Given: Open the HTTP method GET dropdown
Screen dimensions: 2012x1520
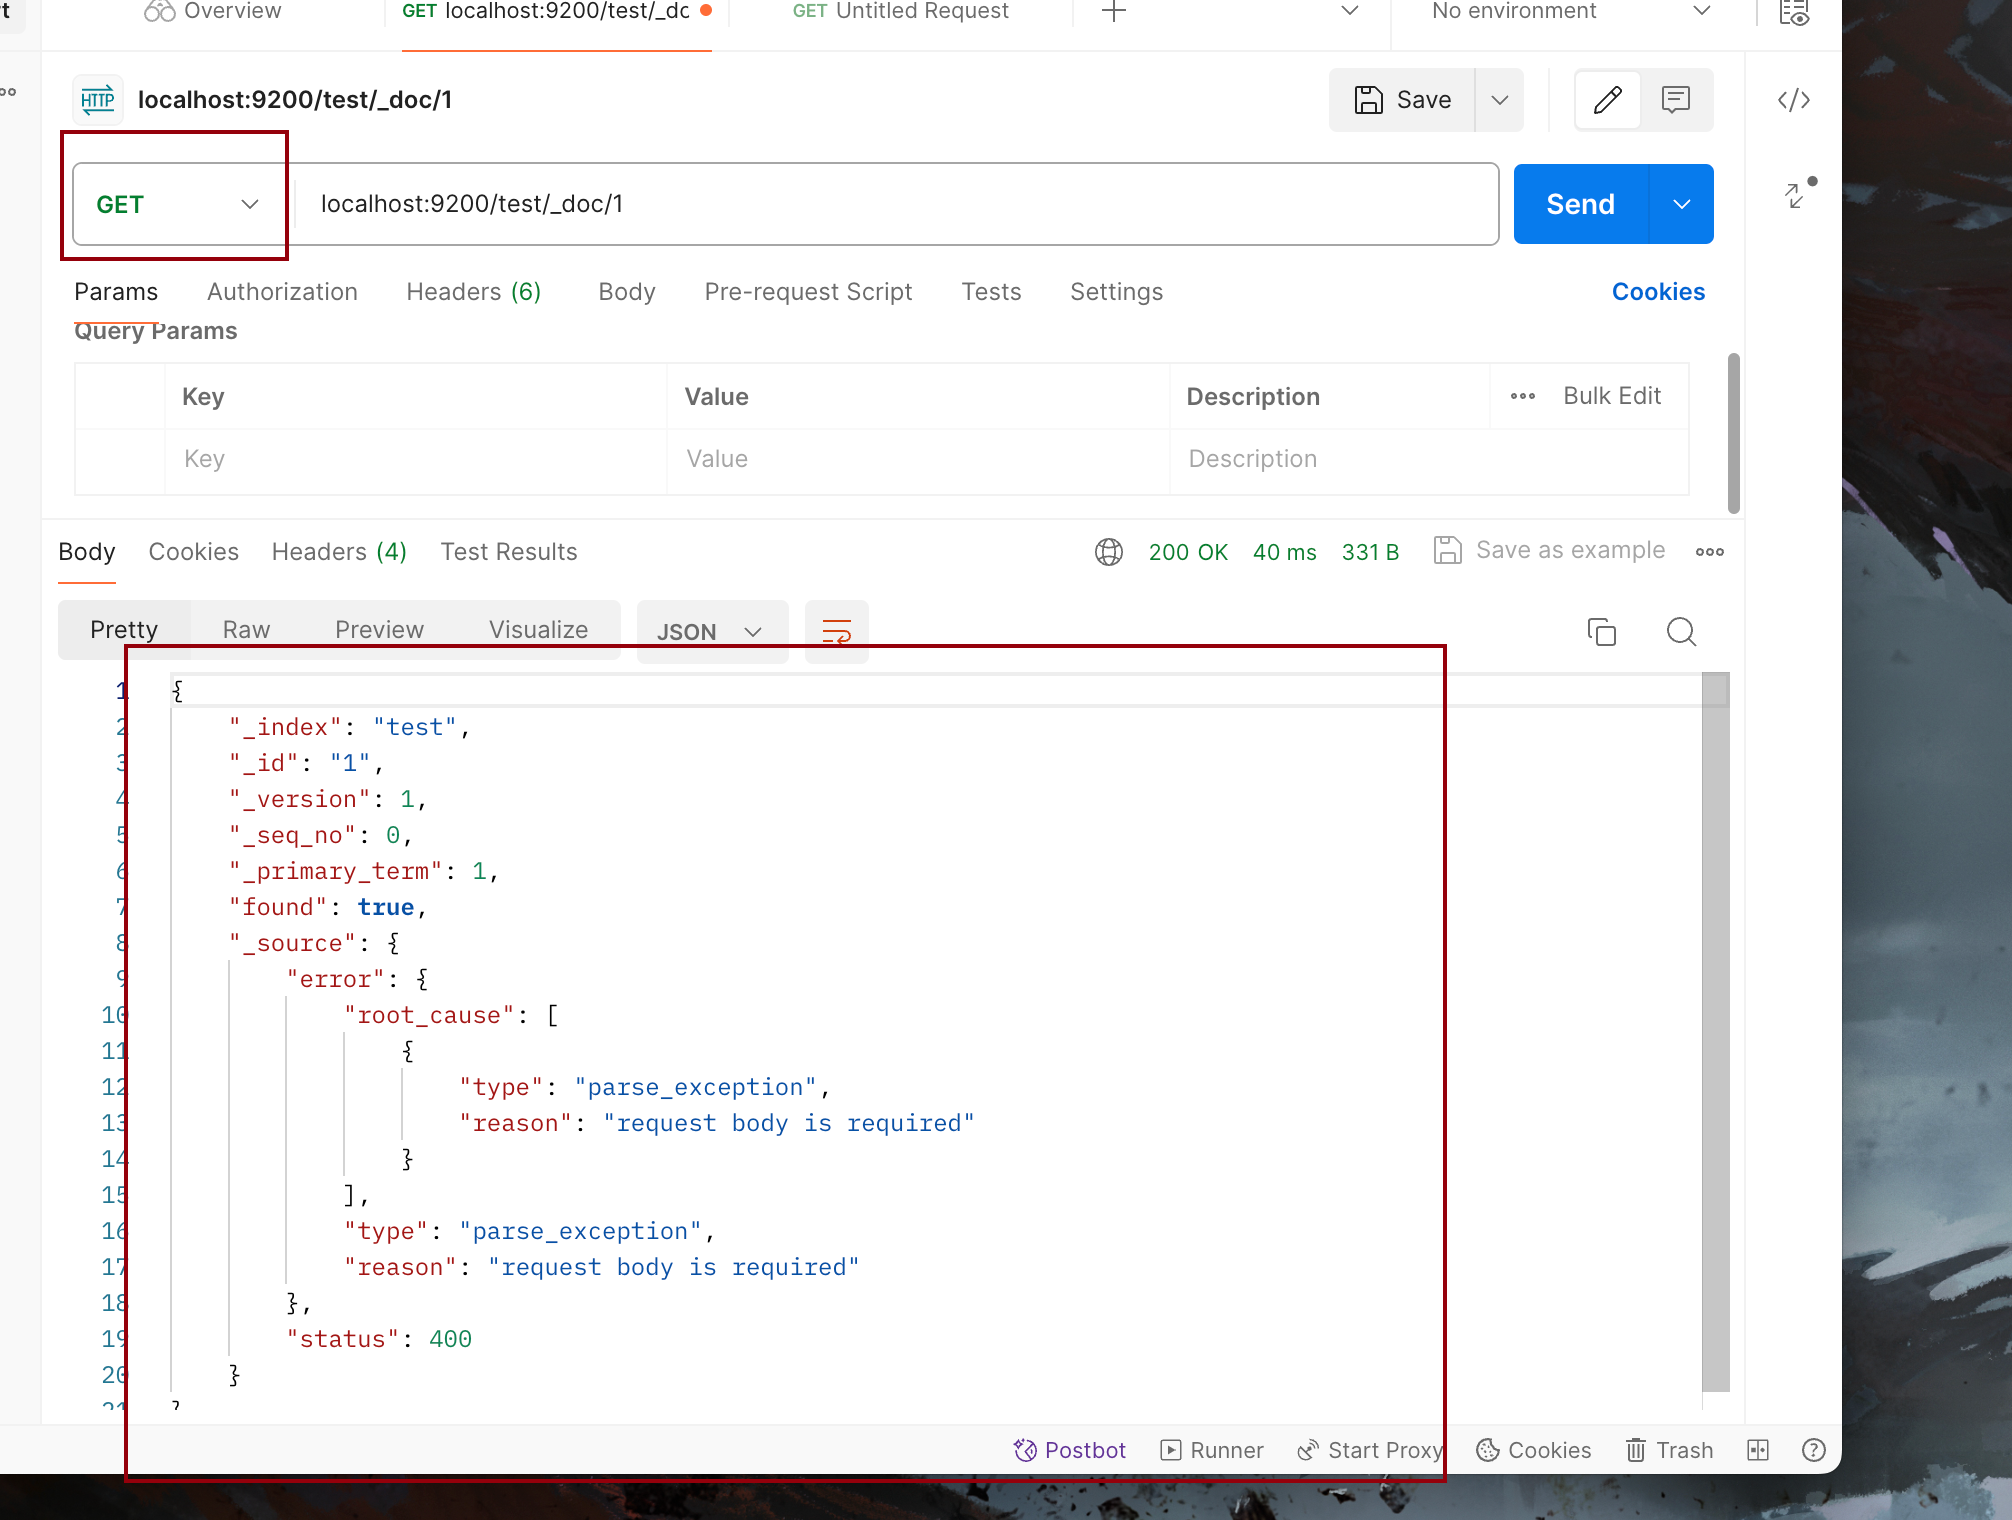Looking at the screenshot, I should (178, 204).
